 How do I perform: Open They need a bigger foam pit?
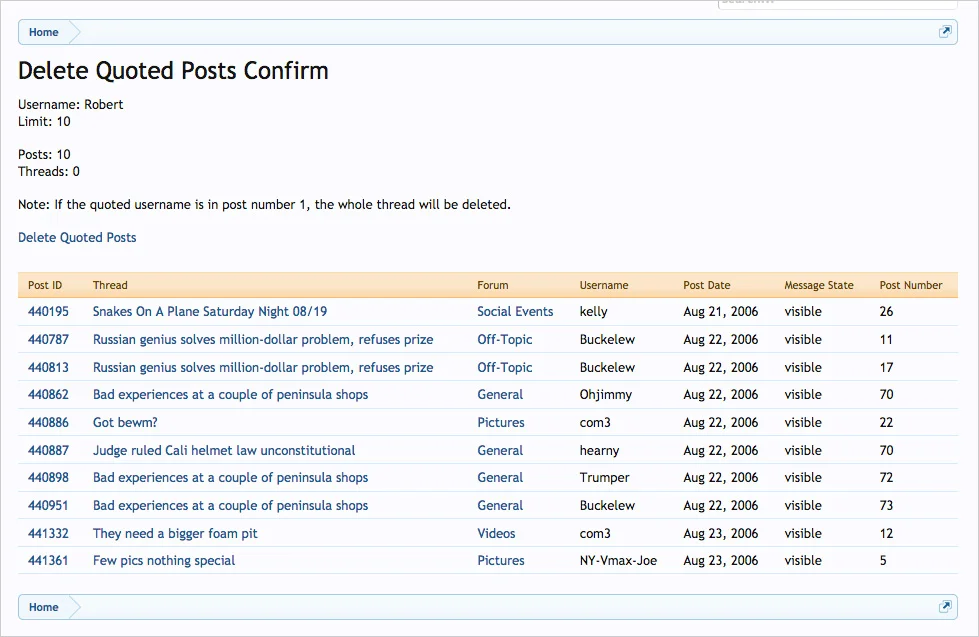click(175, 534)
